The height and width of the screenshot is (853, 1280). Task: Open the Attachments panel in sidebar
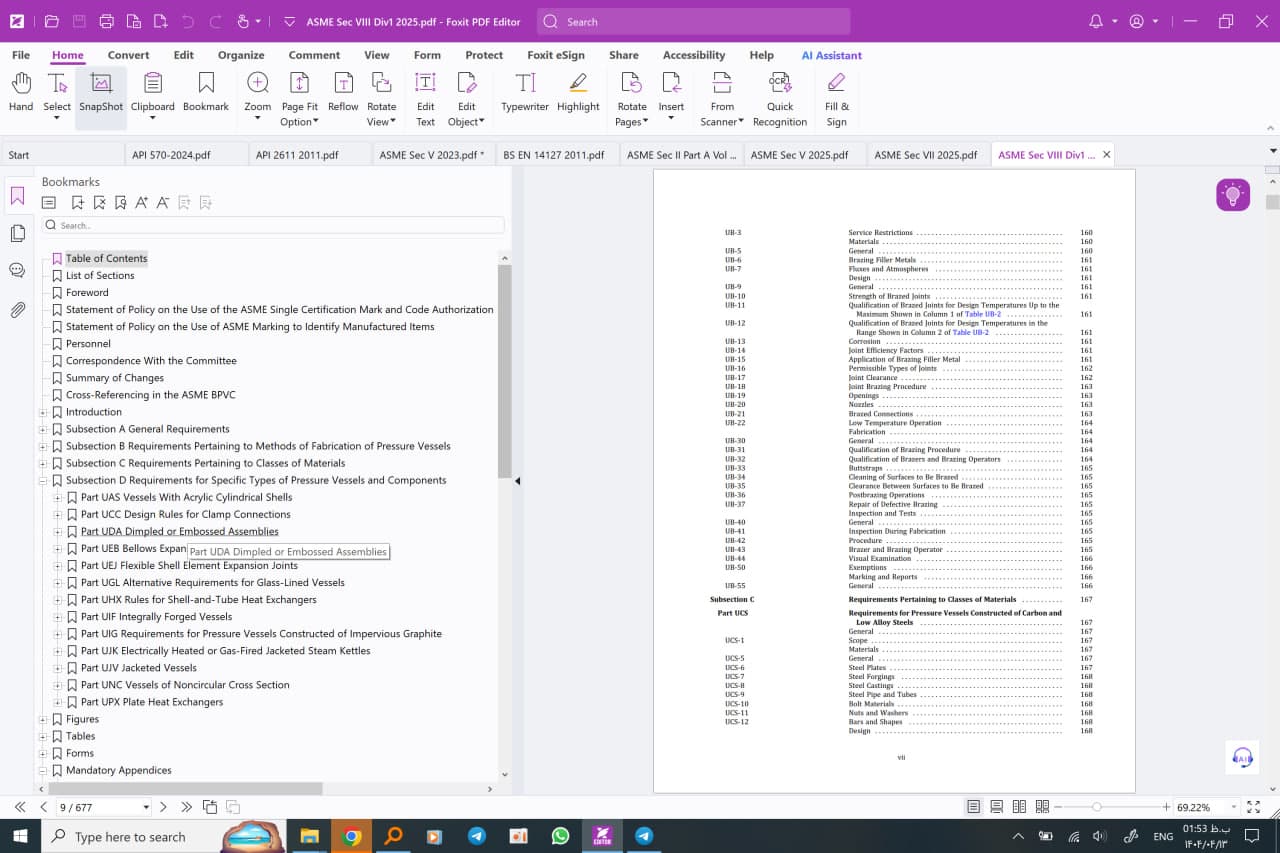coord(17,310)
